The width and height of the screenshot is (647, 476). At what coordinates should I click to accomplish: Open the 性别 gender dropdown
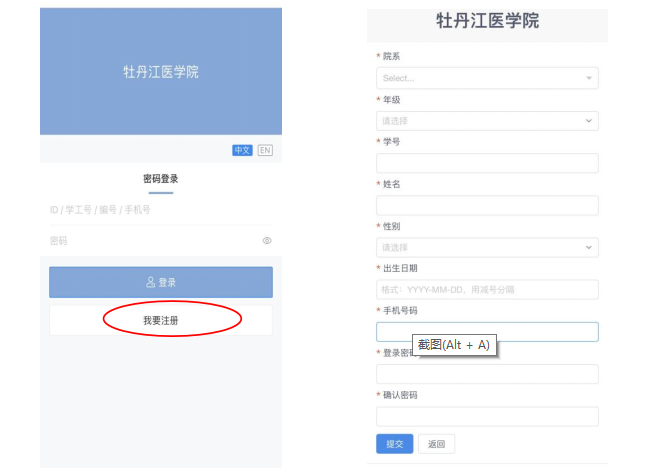[x=487, y=247]
